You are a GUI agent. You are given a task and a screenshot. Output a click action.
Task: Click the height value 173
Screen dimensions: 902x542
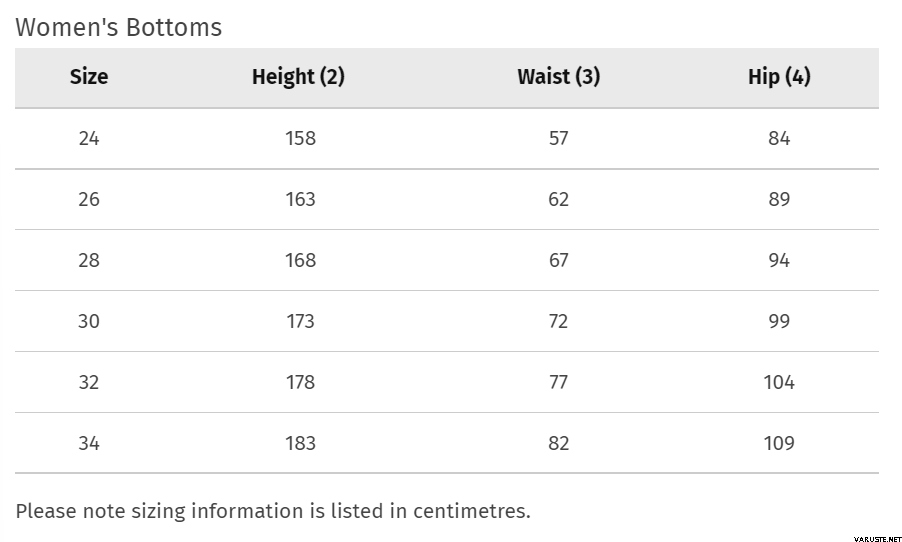coord(300,321)
